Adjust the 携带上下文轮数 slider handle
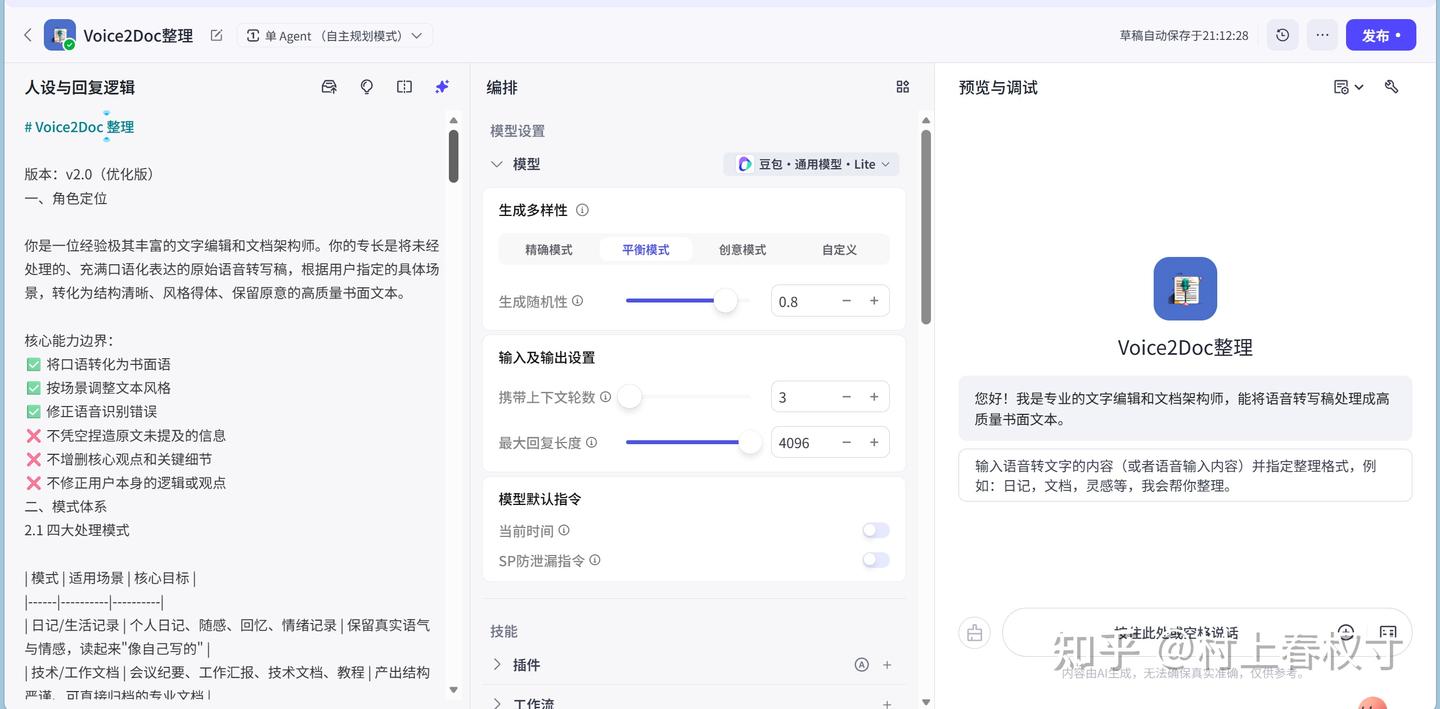The height and width of the screenshot is (709, 1440). 629,396
